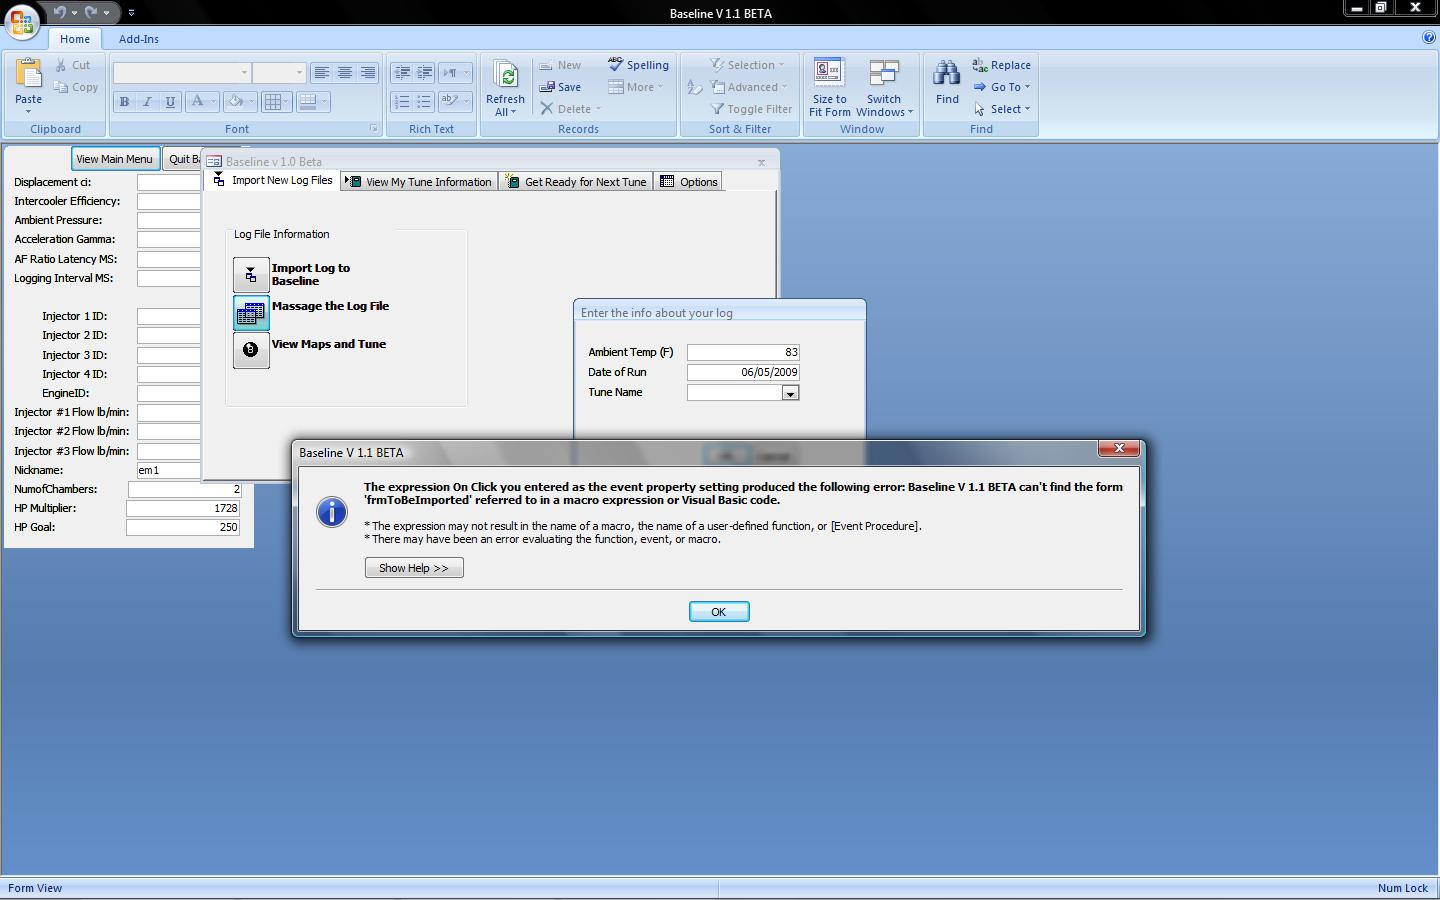Click the Refresh All icon

pos(505,76)
